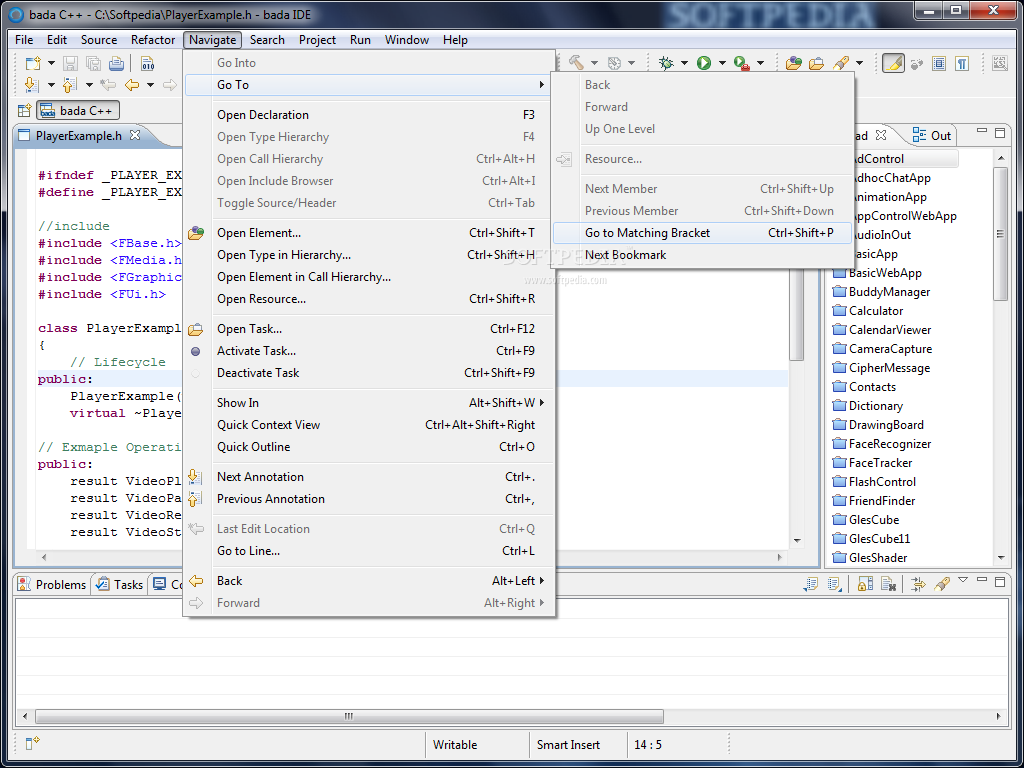Choose Open Declaration menu entry
1024x768 pixels.
pos(370,115)
